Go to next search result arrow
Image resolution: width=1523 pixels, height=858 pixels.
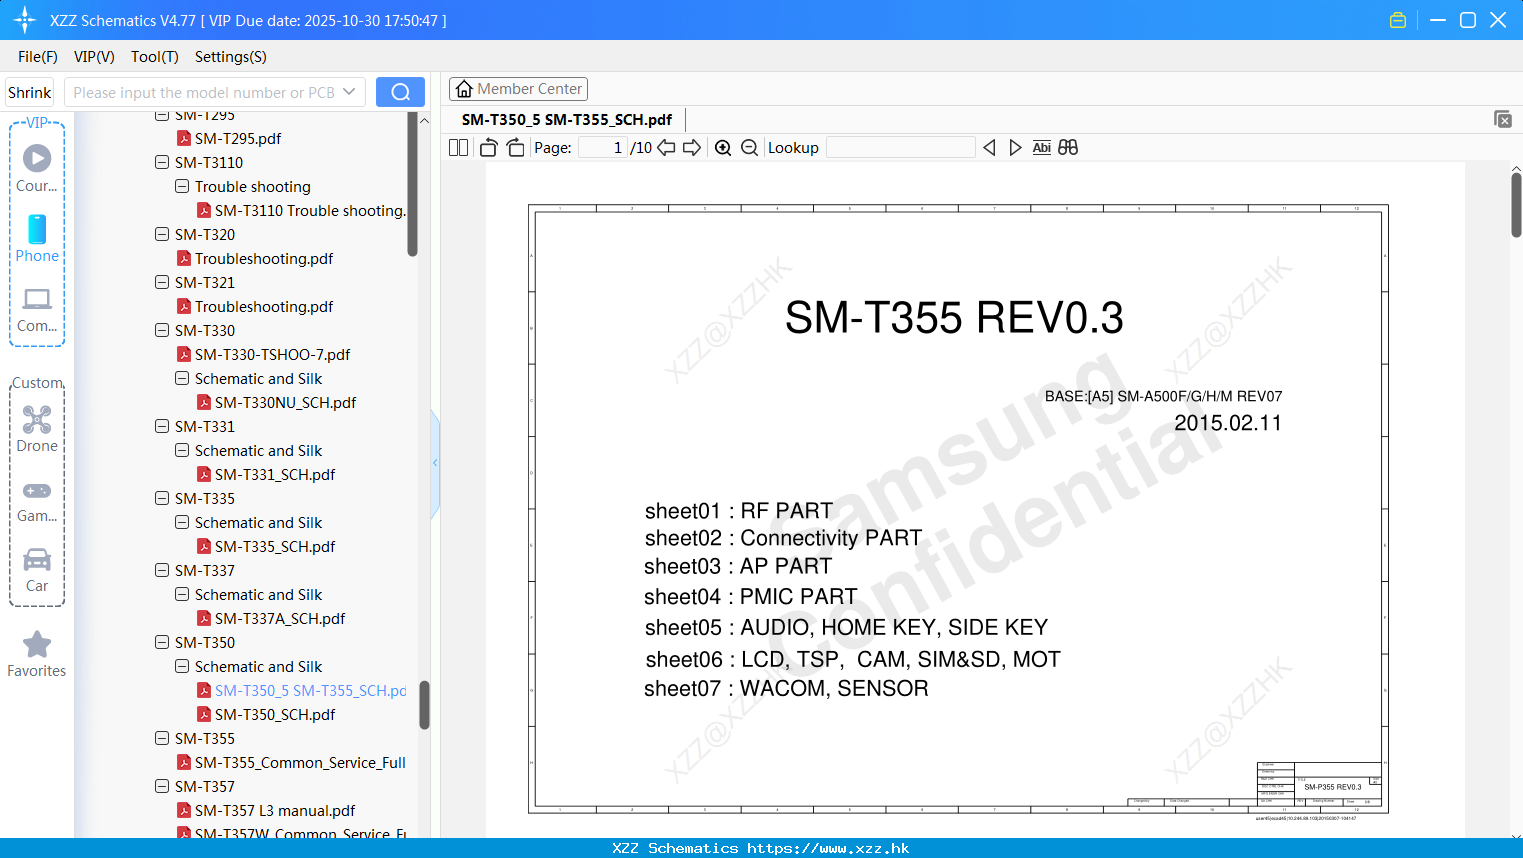[x=1015, y=147]
